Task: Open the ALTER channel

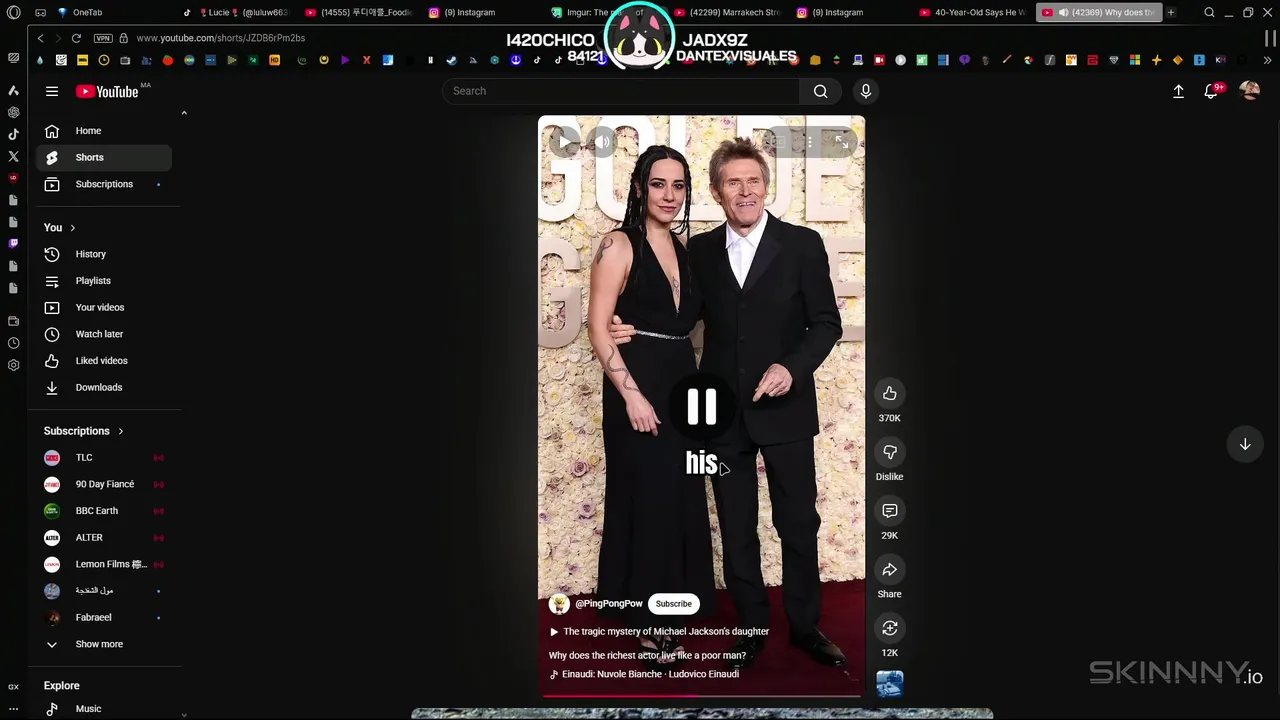Action: point(103,538)
